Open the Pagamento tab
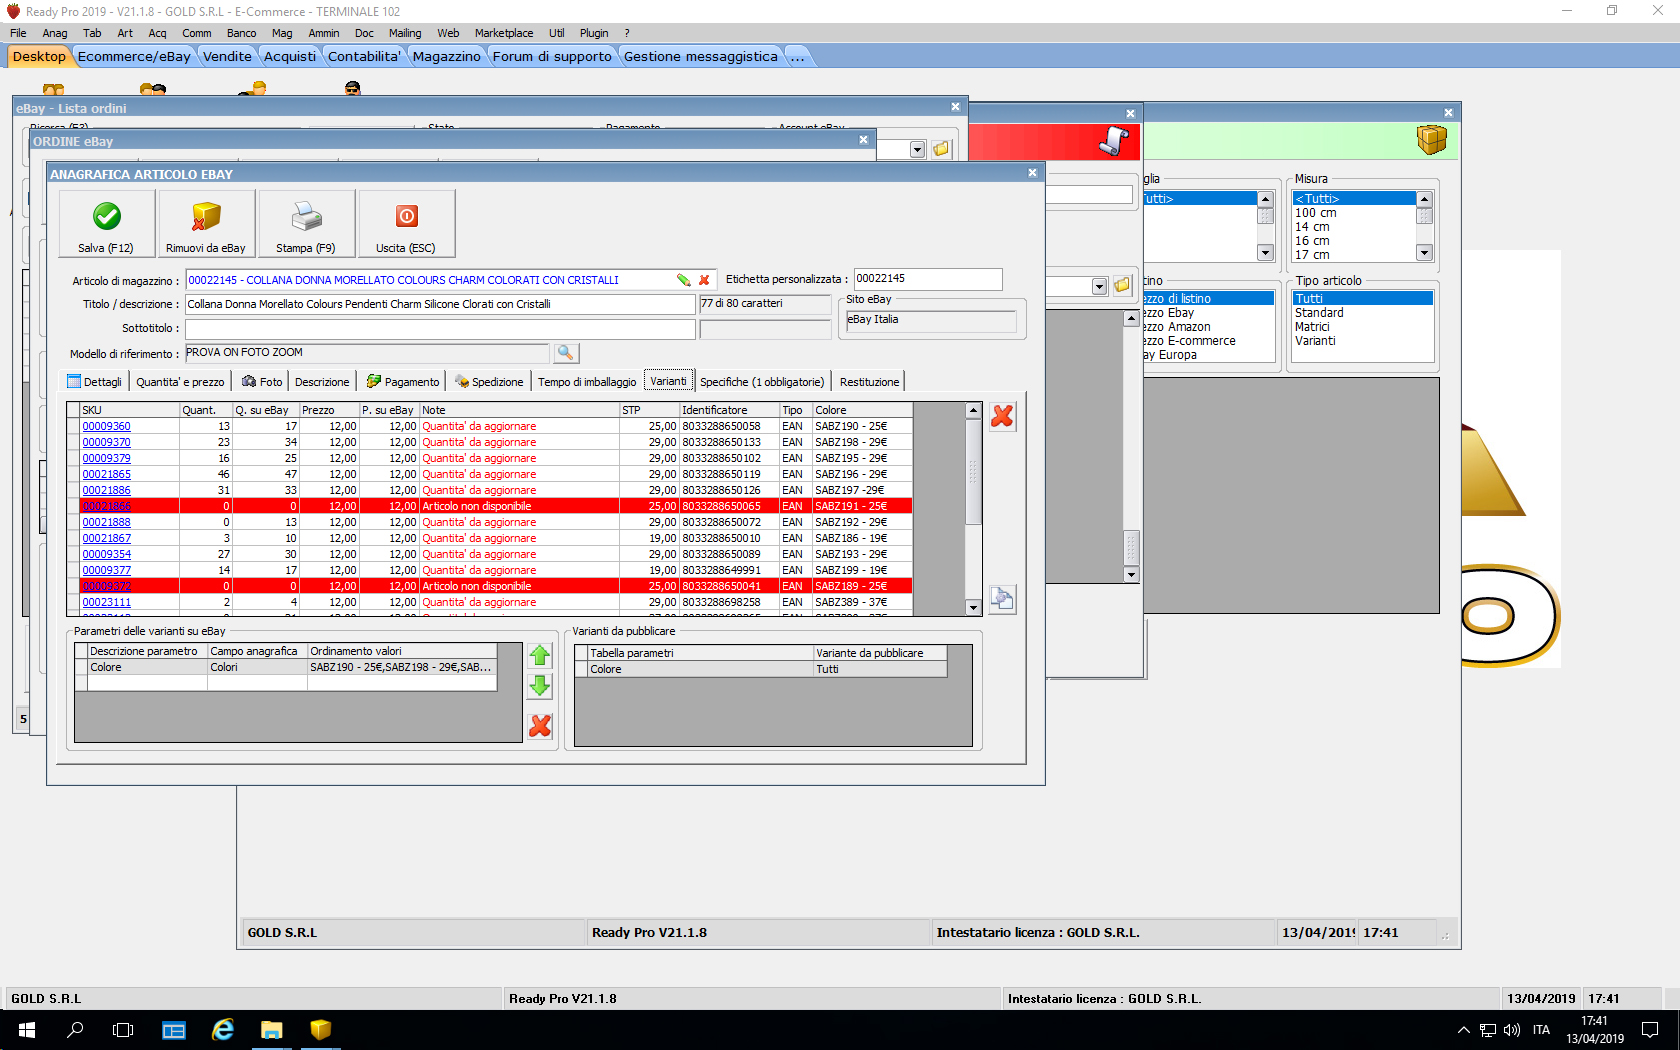The height and width of the screenshot is (1050, 1680). pyautogui.click(x=403, y=382)
